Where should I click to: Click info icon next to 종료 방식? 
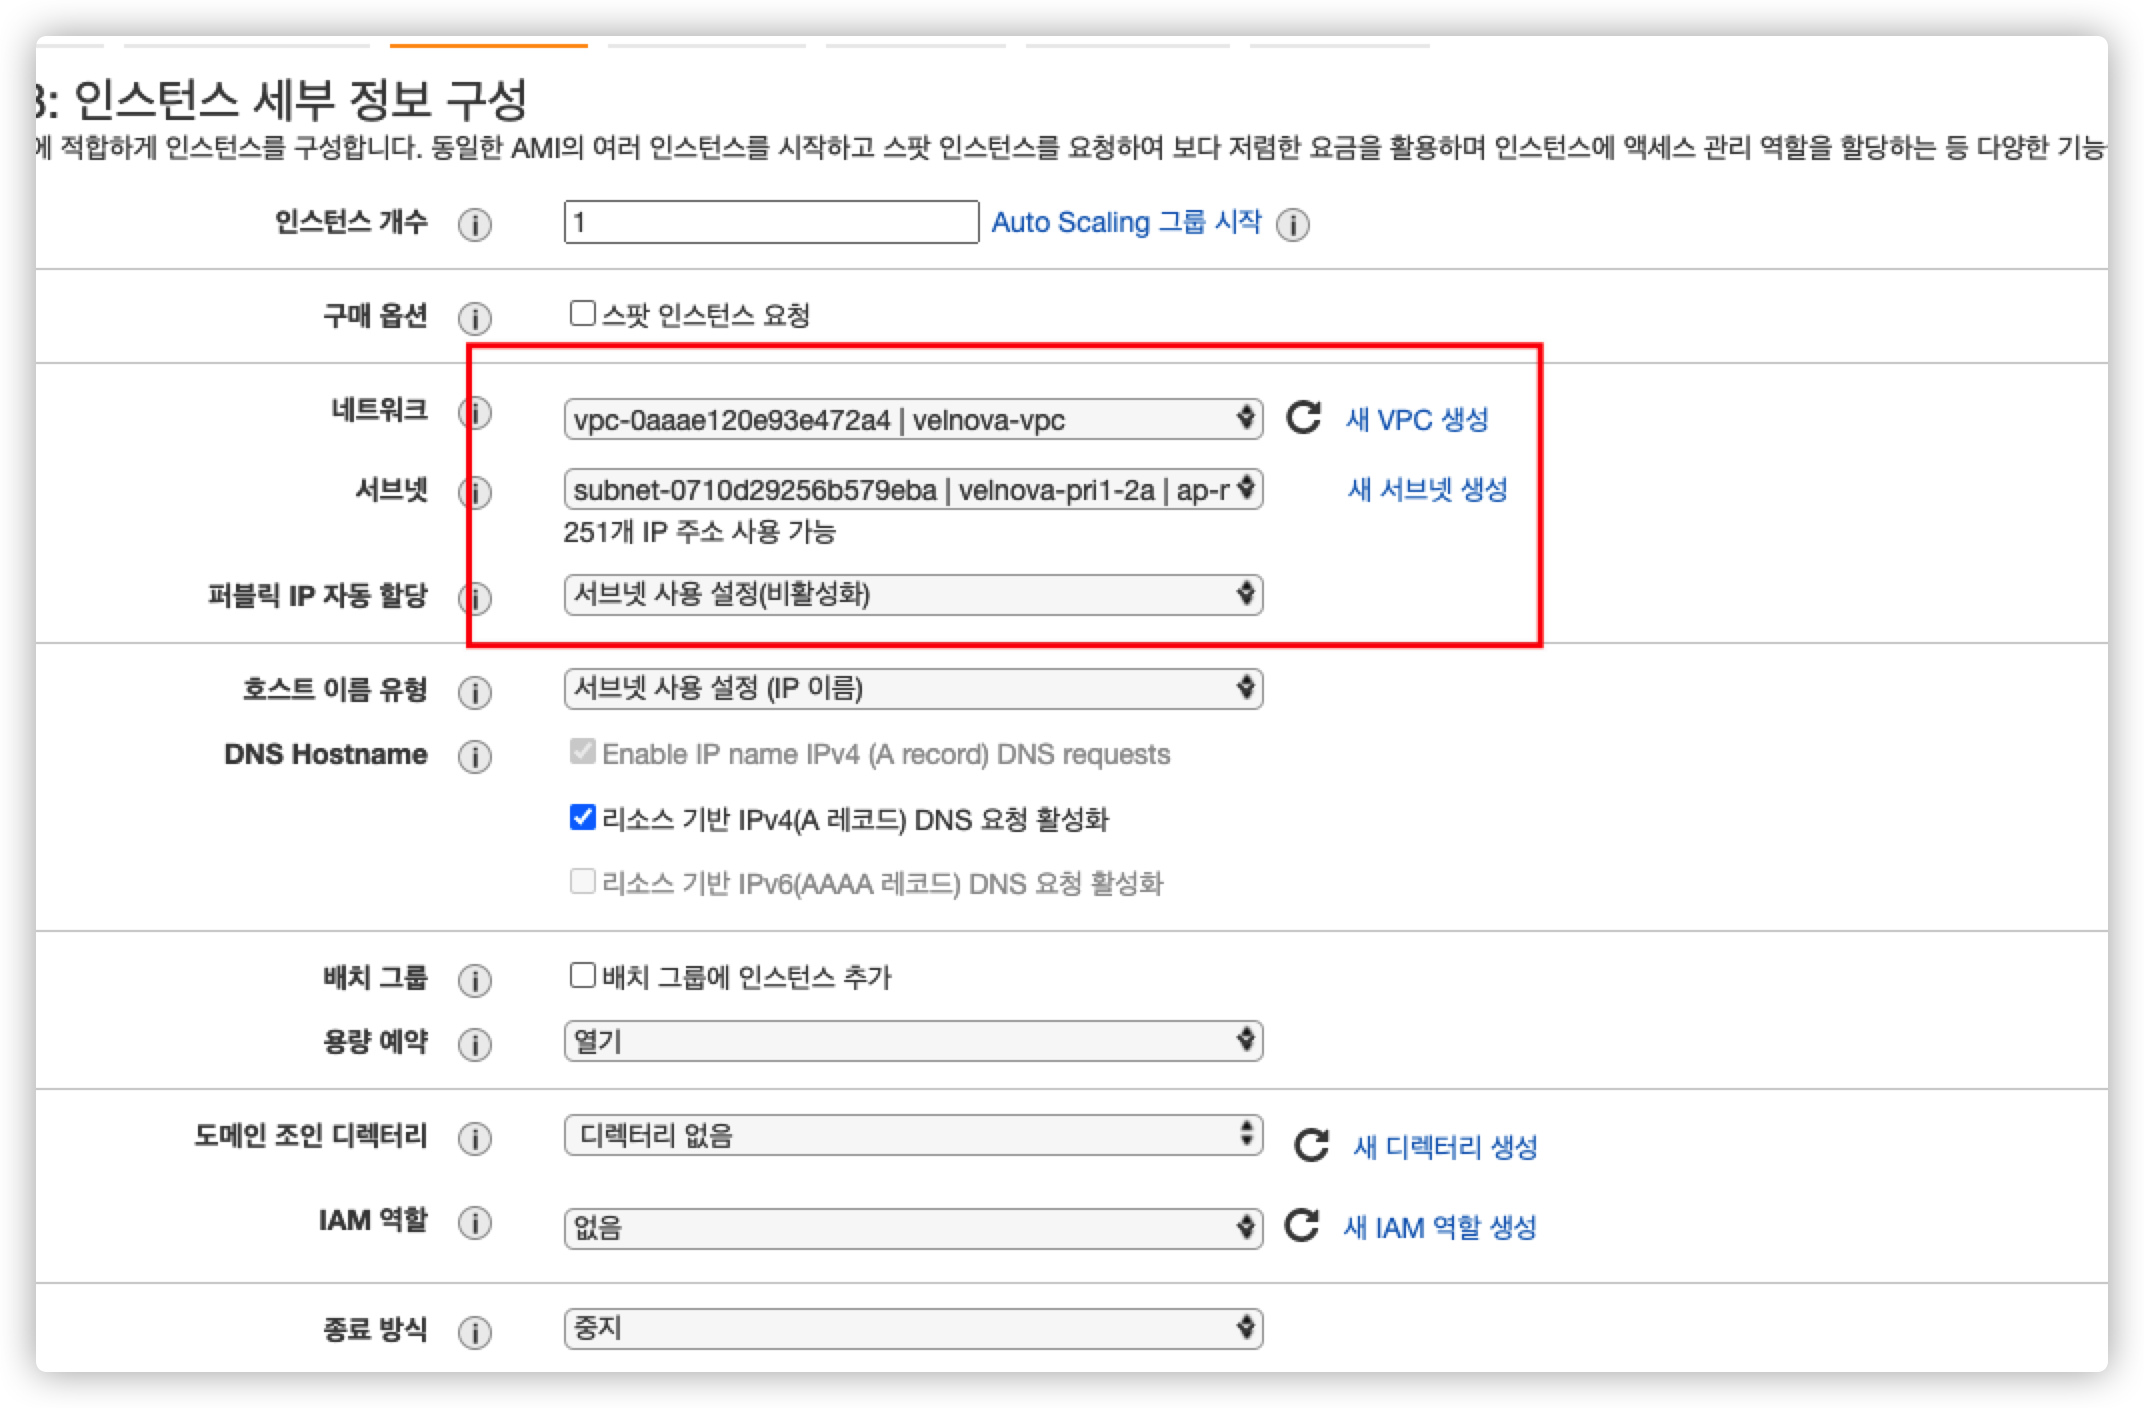(475, 1332)
